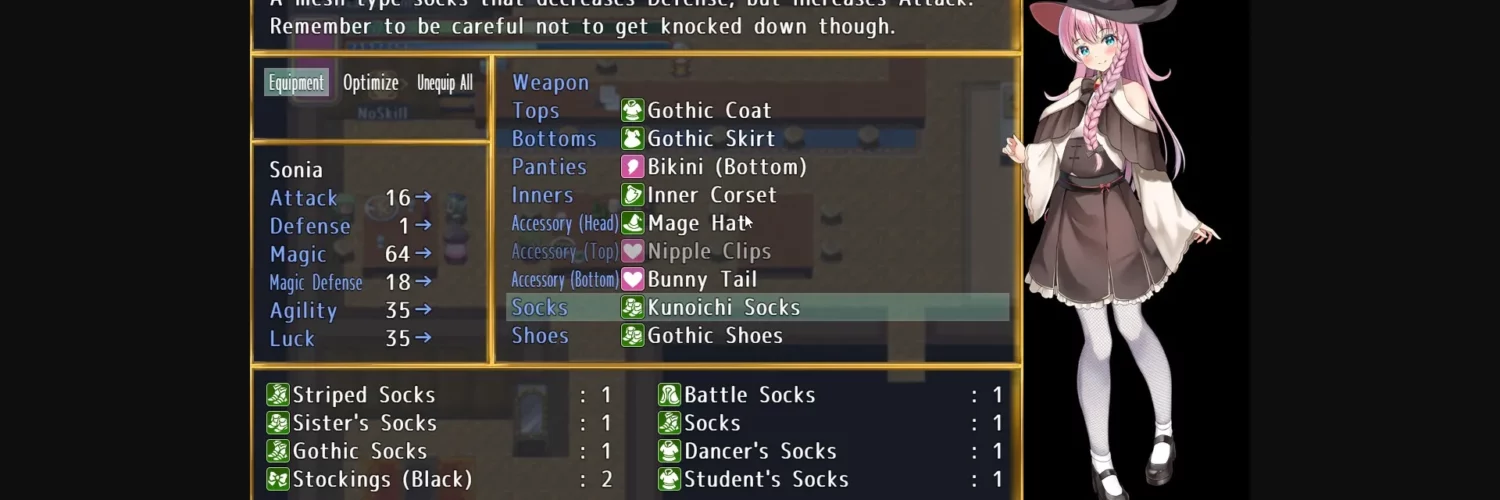The height and width of the screenshot is (500, 1500).
Task: Click the grayed Nipple Clips icon
Action: click(632, 251)
